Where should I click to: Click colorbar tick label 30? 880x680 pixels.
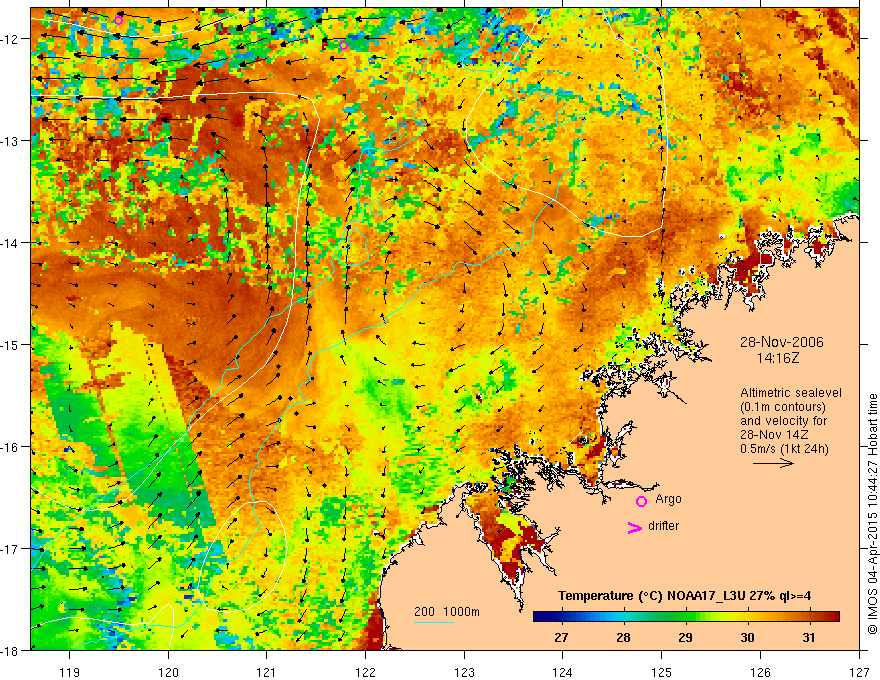coord(747,638)
